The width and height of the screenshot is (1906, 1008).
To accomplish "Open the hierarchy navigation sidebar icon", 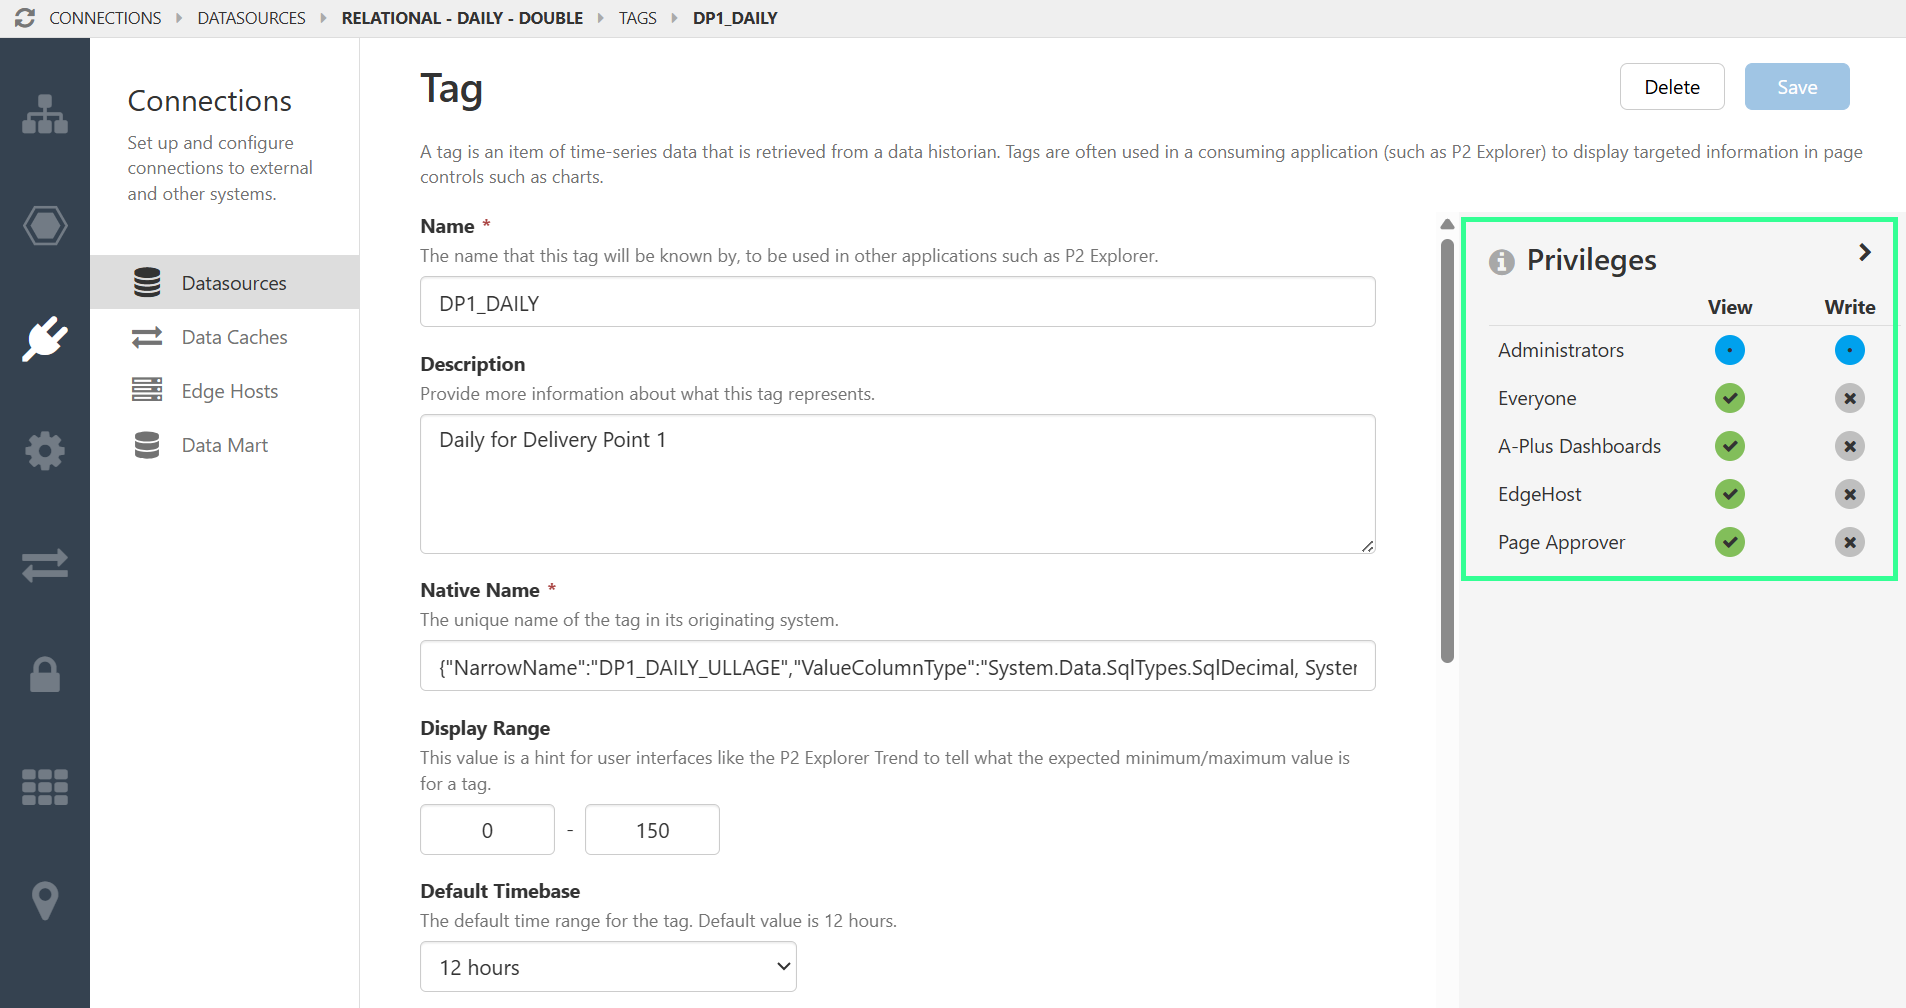I will pos(45,113).
